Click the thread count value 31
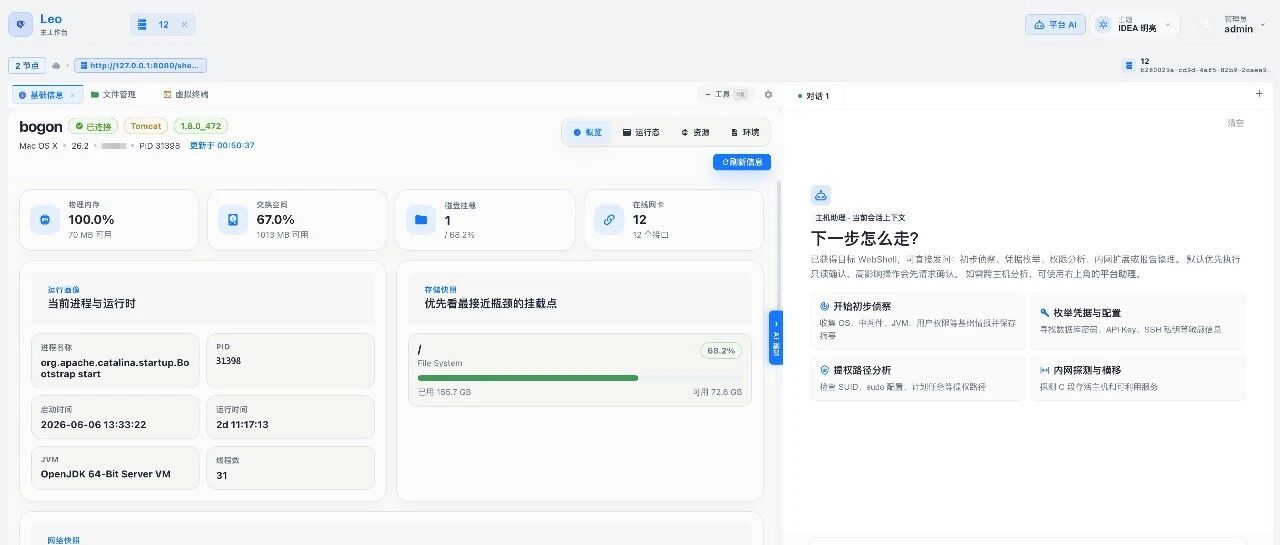The height and width of the screenshot is (545, 1280). pos(222,476)
